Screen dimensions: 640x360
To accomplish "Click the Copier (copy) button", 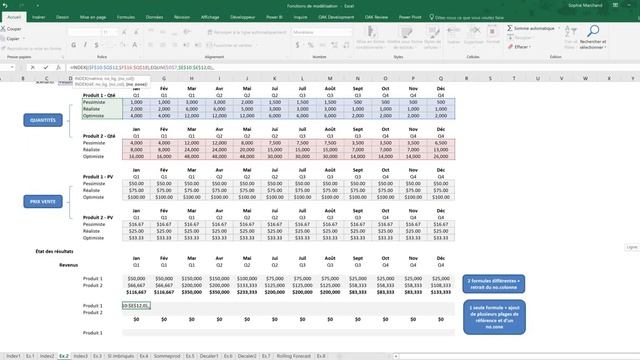I will coord(12,38).
